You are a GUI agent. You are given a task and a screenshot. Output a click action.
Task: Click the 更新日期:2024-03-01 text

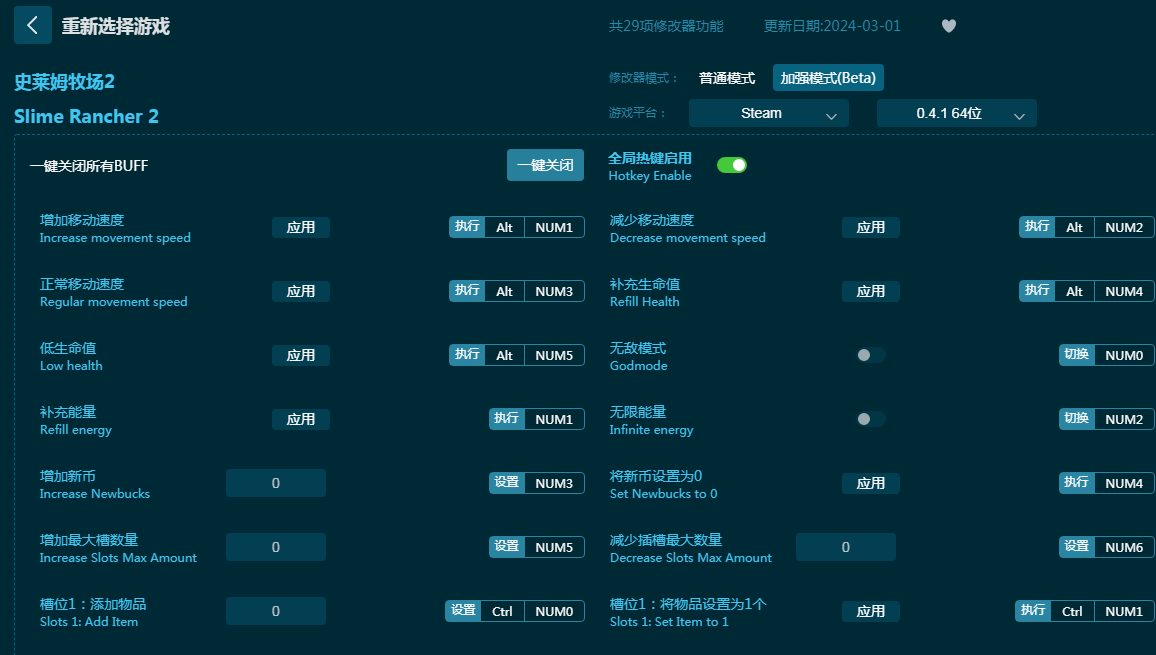832,27
